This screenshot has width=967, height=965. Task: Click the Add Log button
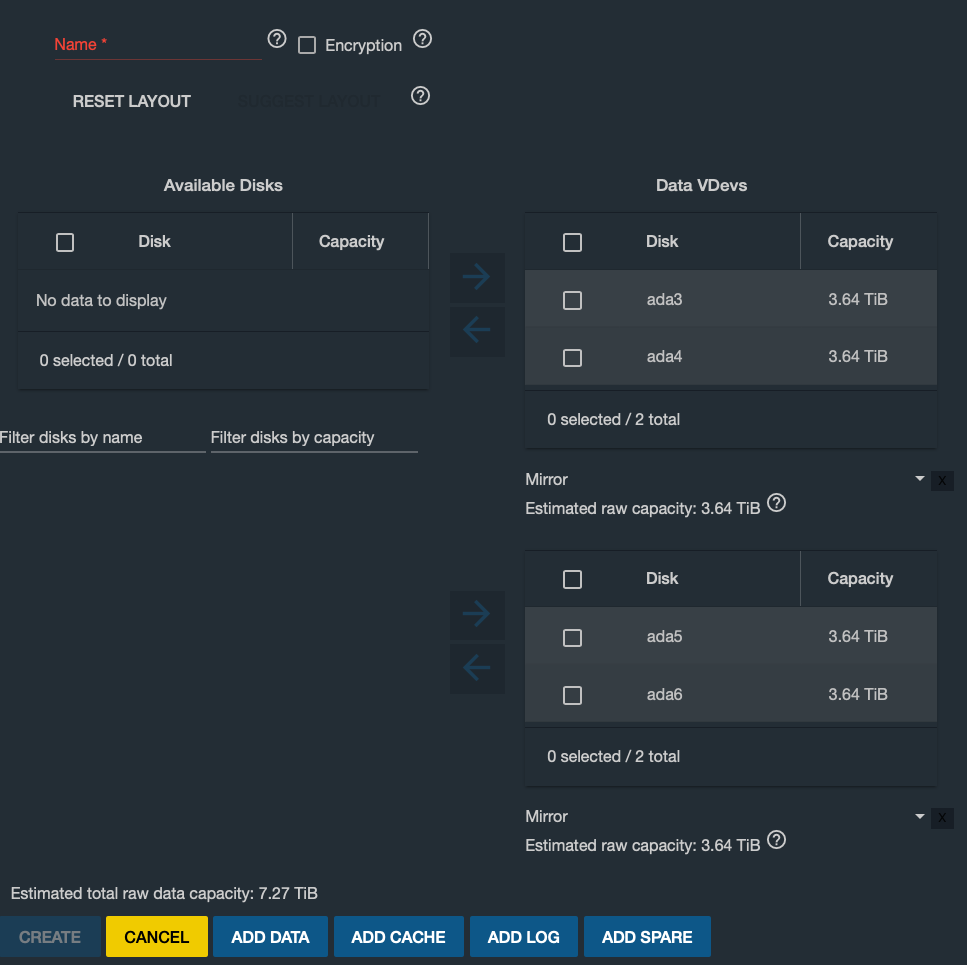(524, 937)
